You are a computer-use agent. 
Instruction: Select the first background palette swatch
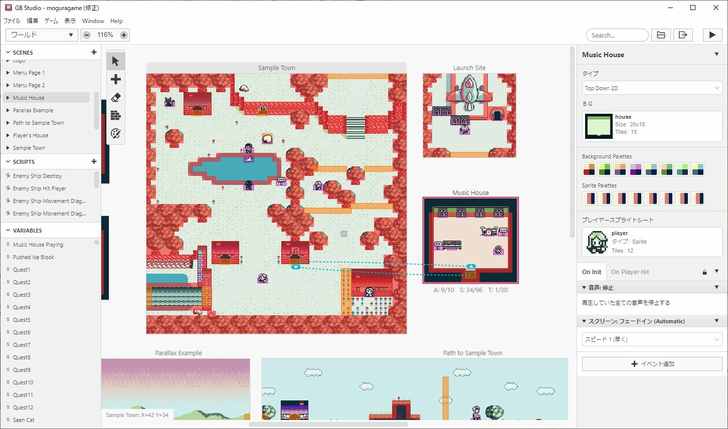[x=589, y=169]
